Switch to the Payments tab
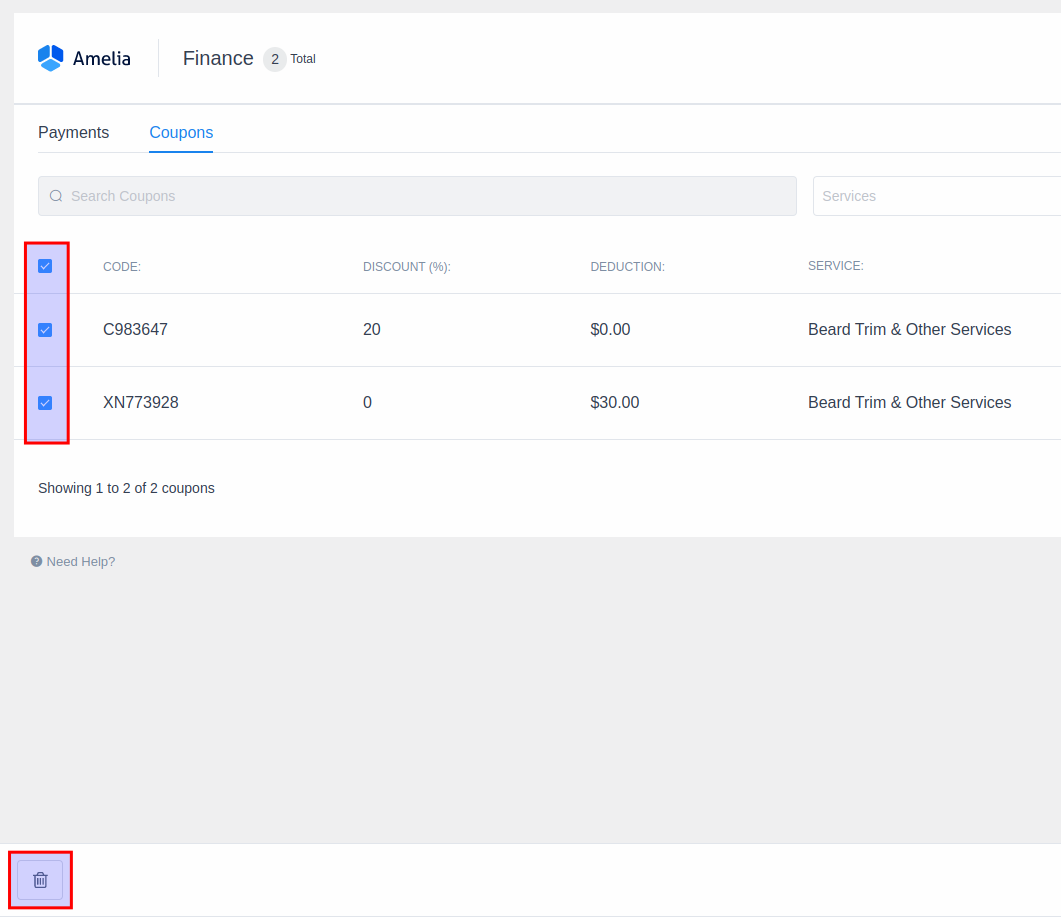The width and height of the screenshot is (1061, 917). click(x=73, y=133)
